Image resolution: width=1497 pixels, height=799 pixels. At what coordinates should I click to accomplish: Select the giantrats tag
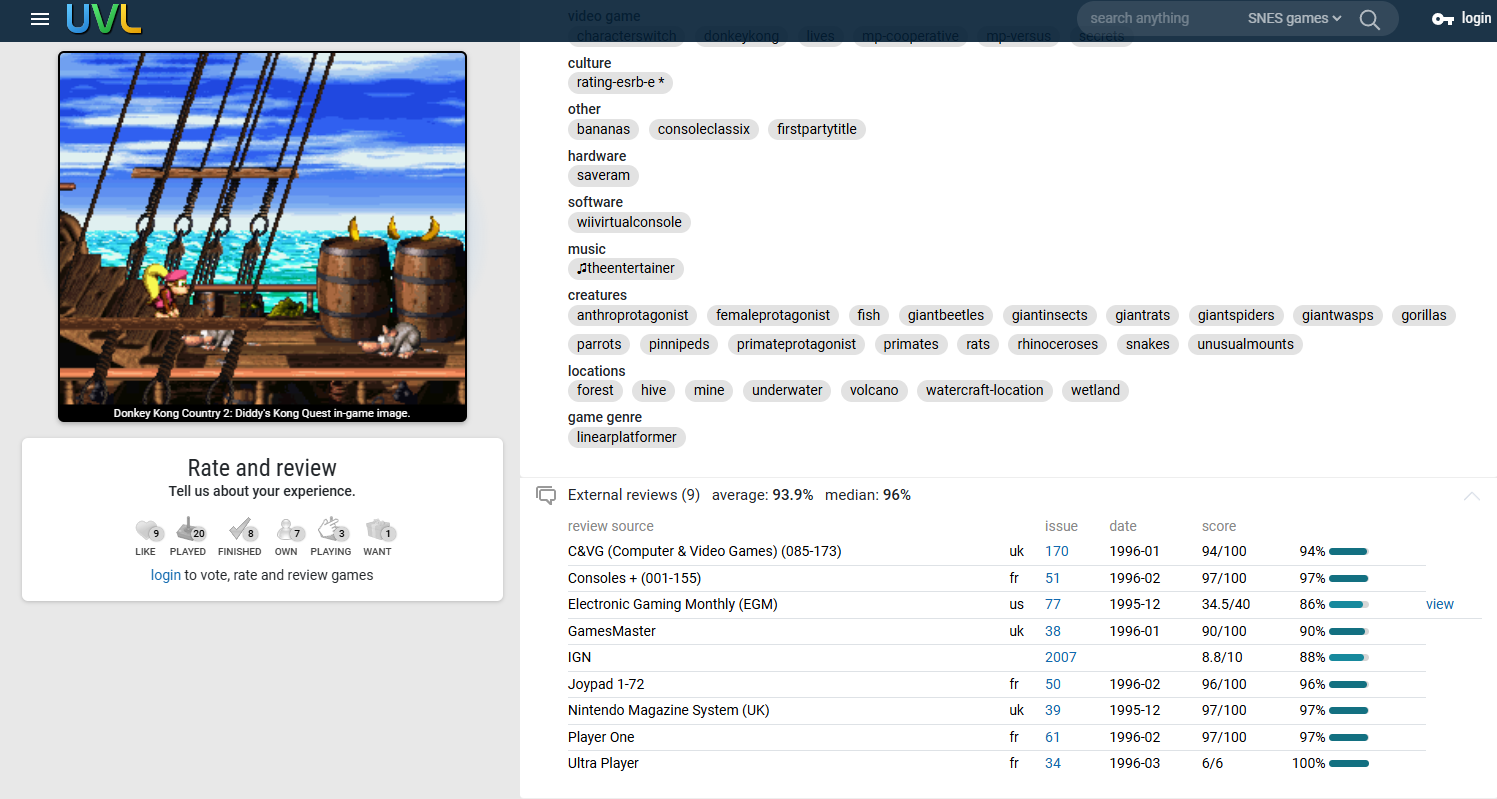1143,315
